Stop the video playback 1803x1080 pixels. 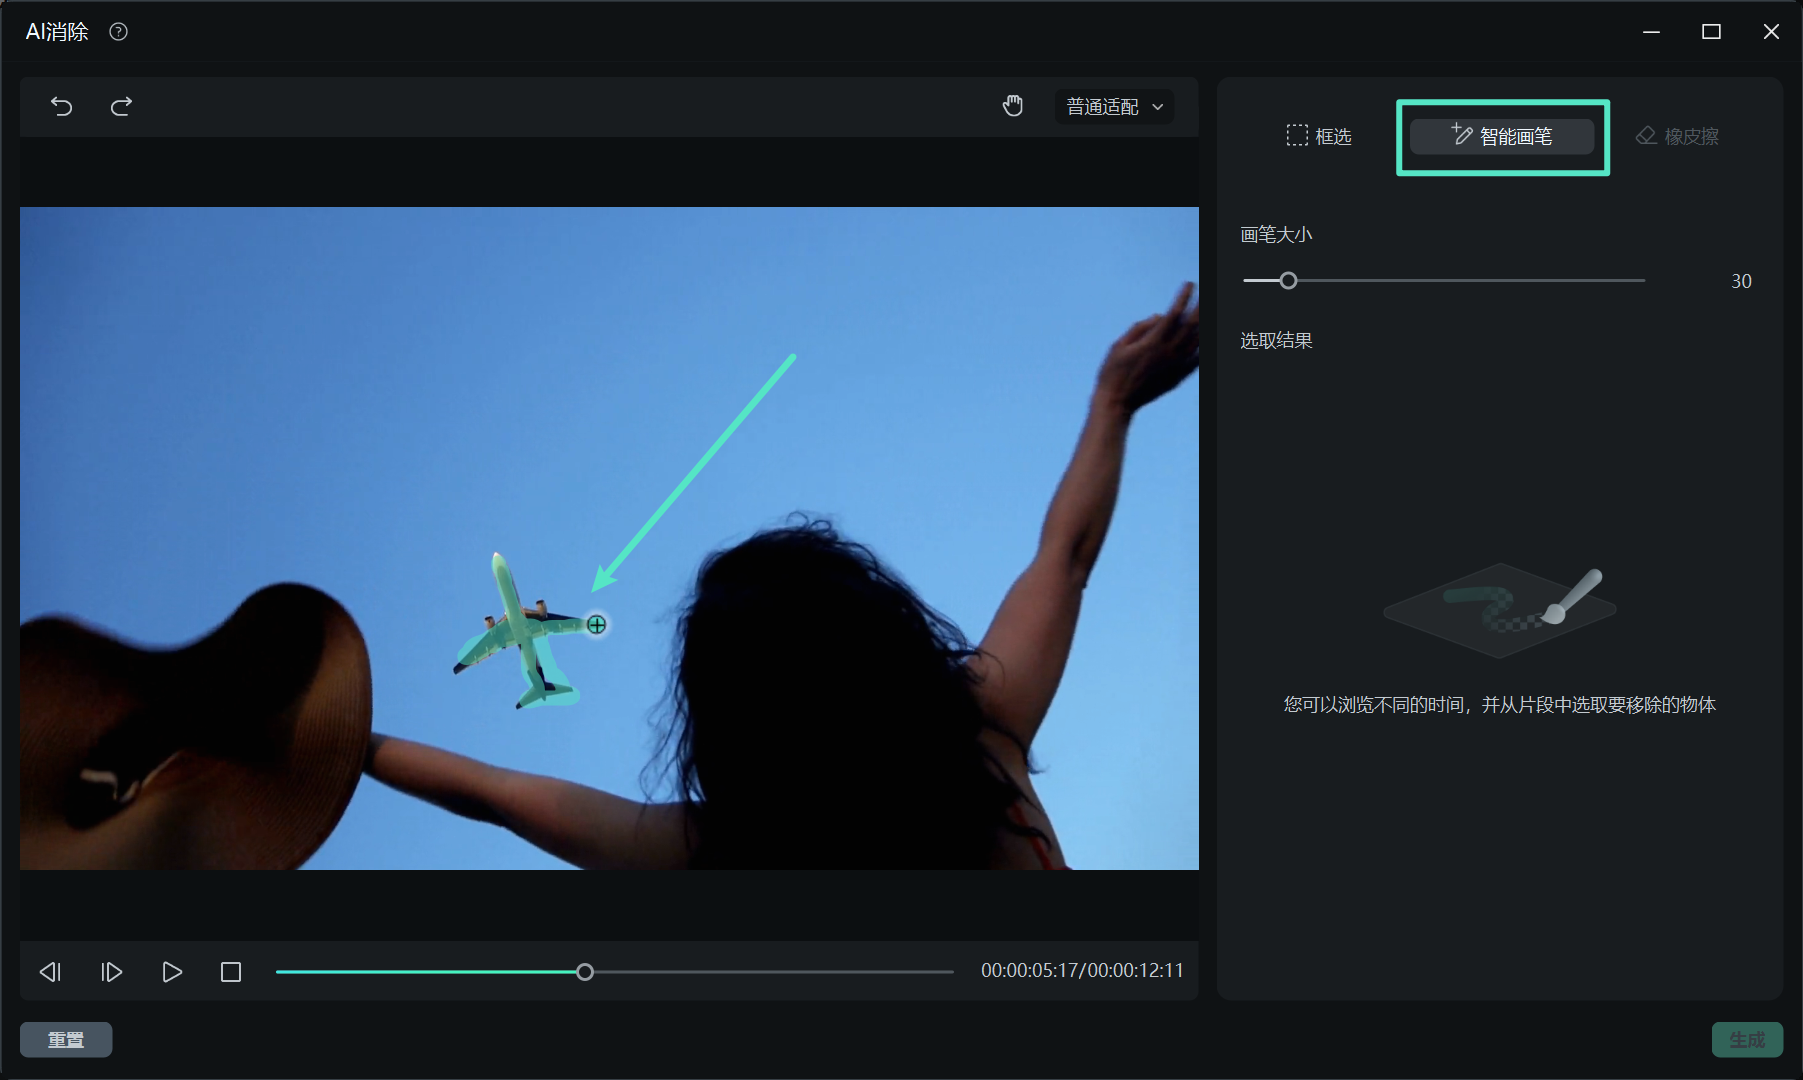231,972
